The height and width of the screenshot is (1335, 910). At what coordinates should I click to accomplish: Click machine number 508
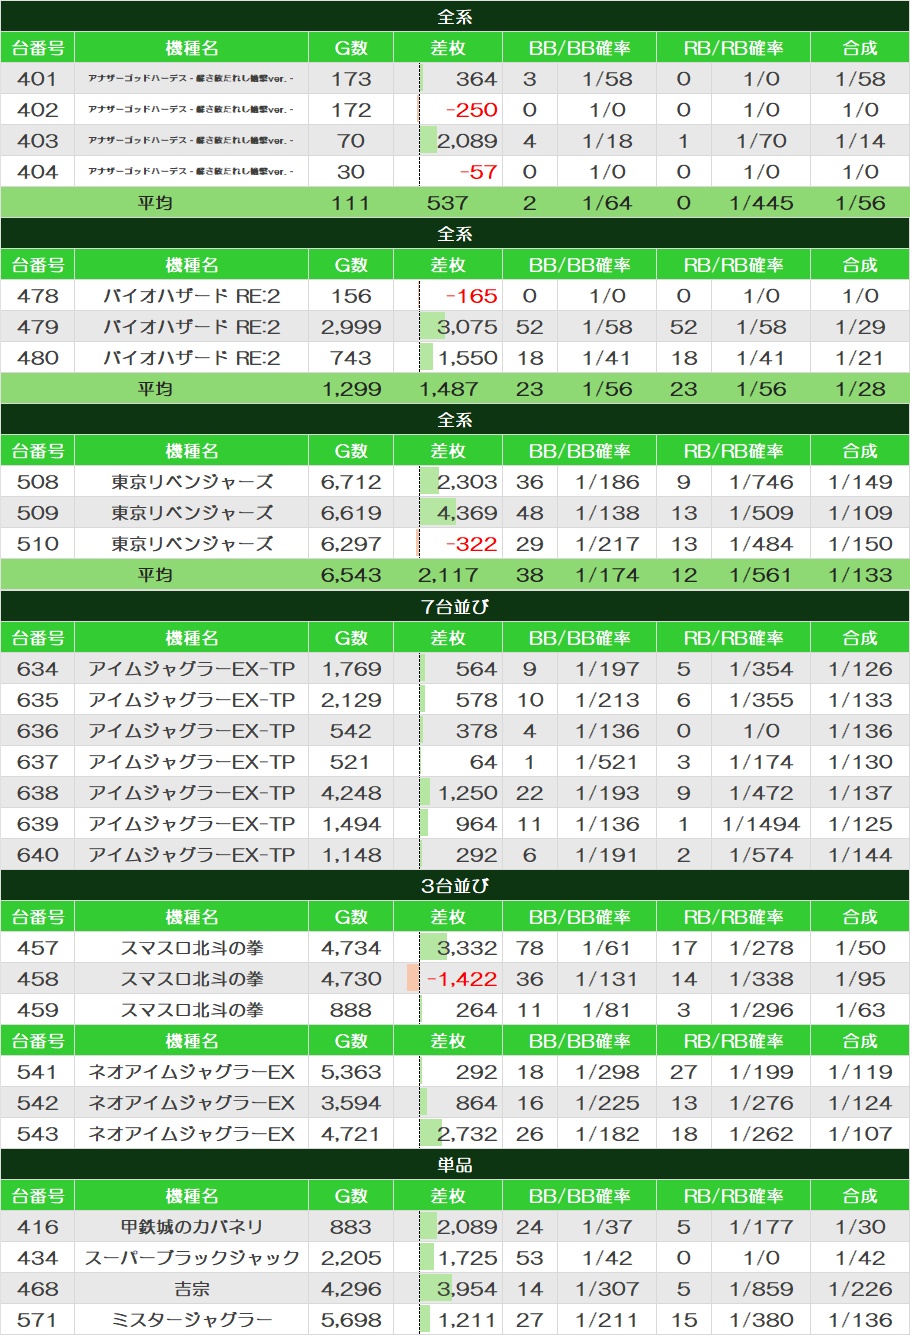coord(37,482)
